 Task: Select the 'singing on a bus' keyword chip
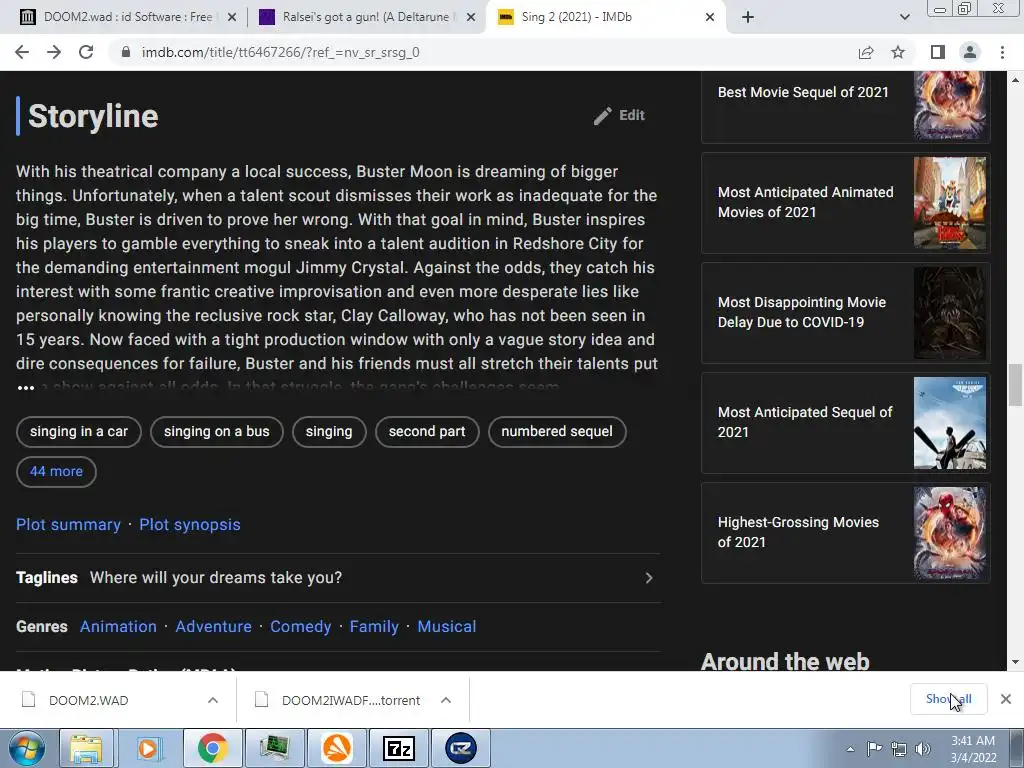tap(216, 432)
